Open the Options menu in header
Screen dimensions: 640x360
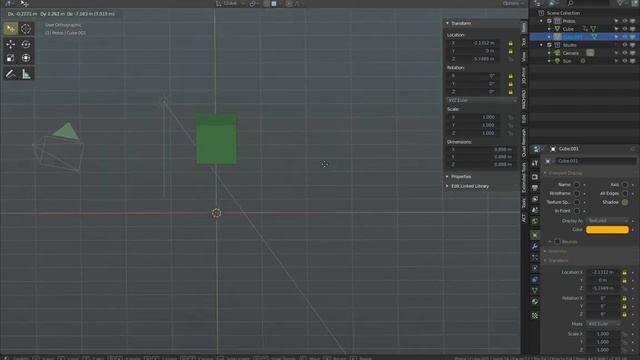point(513,3)
